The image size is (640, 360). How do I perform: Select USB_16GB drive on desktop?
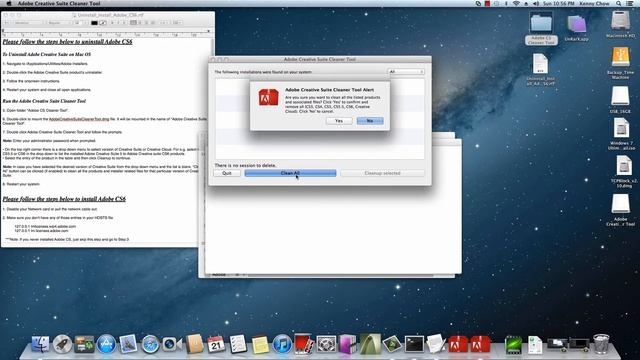point(620,100)
